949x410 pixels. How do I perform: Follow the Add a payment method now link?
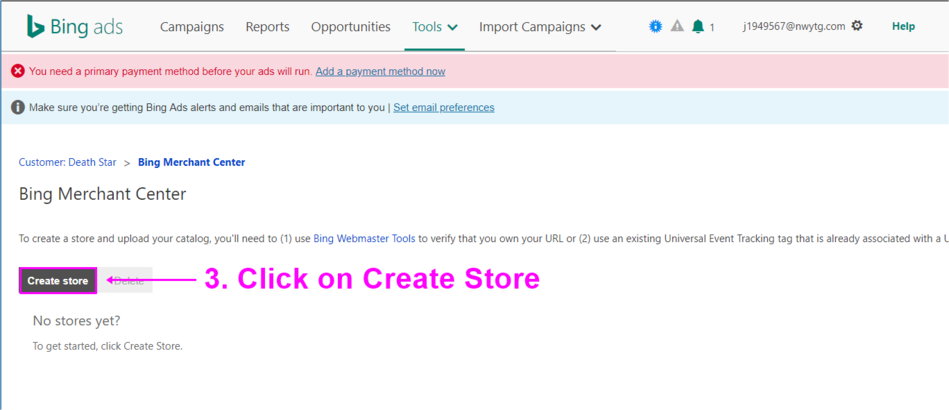380,71
